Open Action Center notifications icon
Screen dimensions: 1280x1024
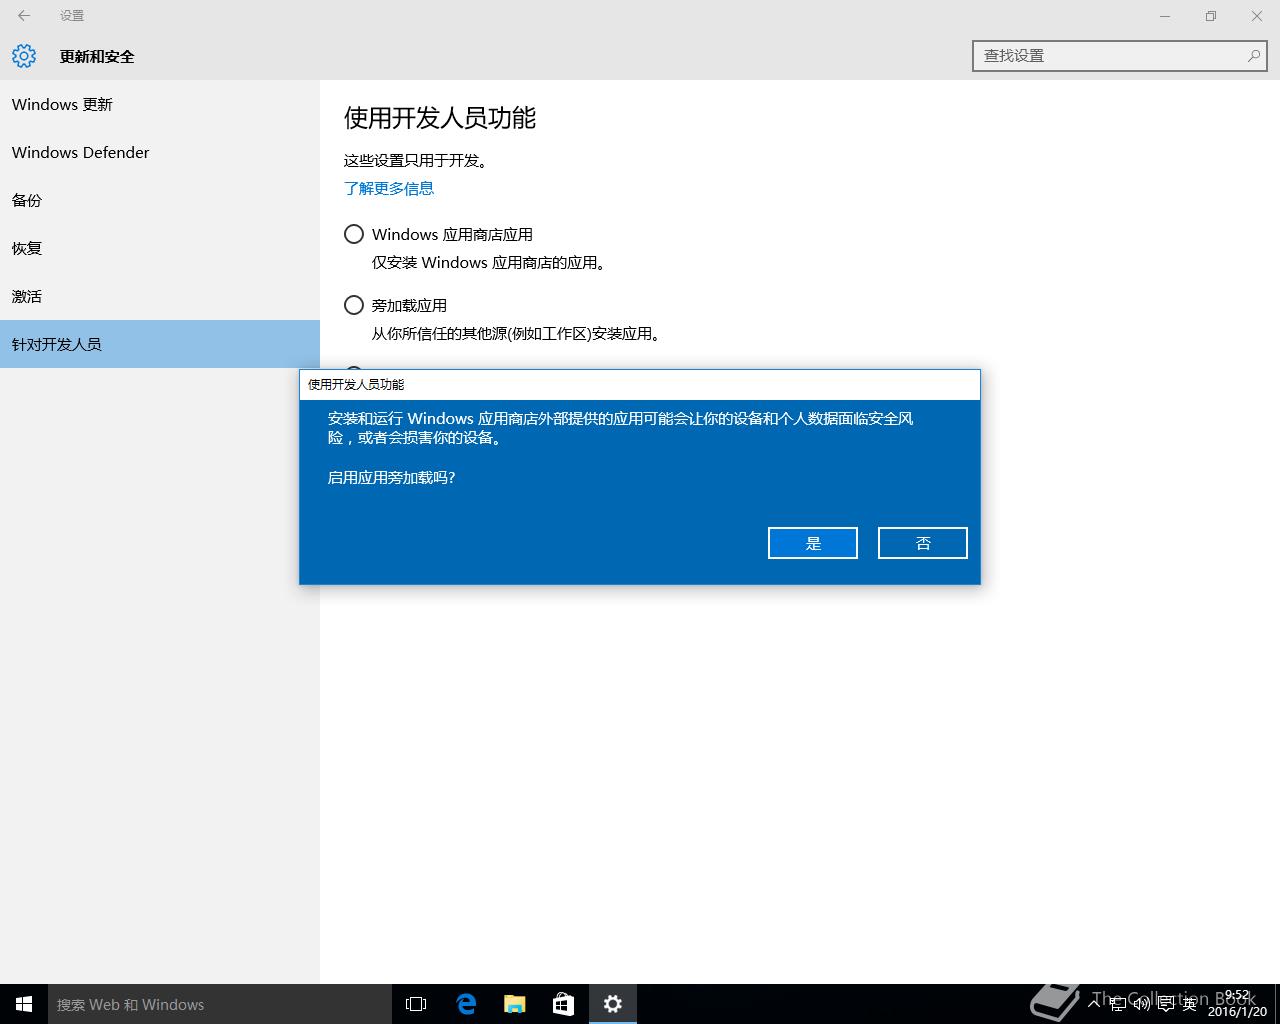pyautogui.click(x=1166, y=1004)
